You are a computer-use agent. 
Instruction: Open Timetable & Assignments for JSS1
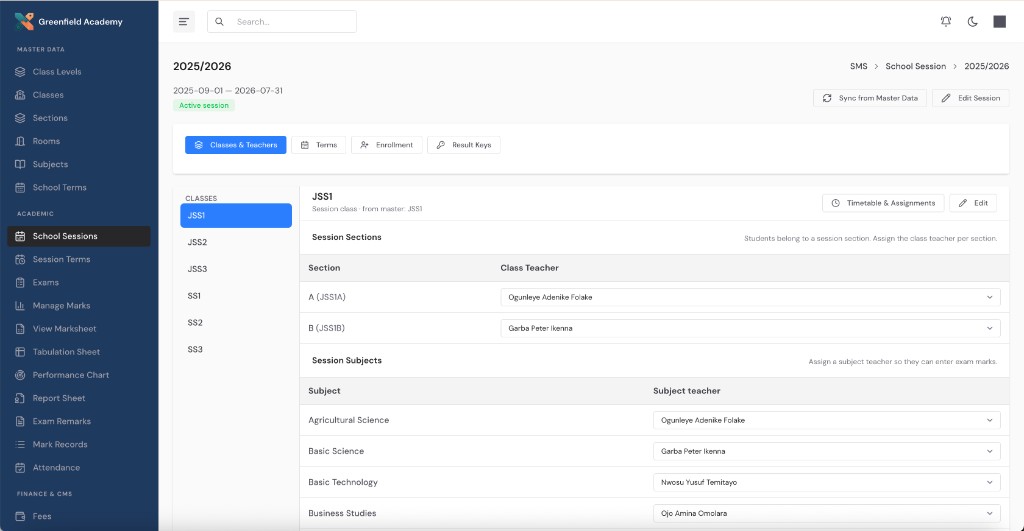point(883,203)
